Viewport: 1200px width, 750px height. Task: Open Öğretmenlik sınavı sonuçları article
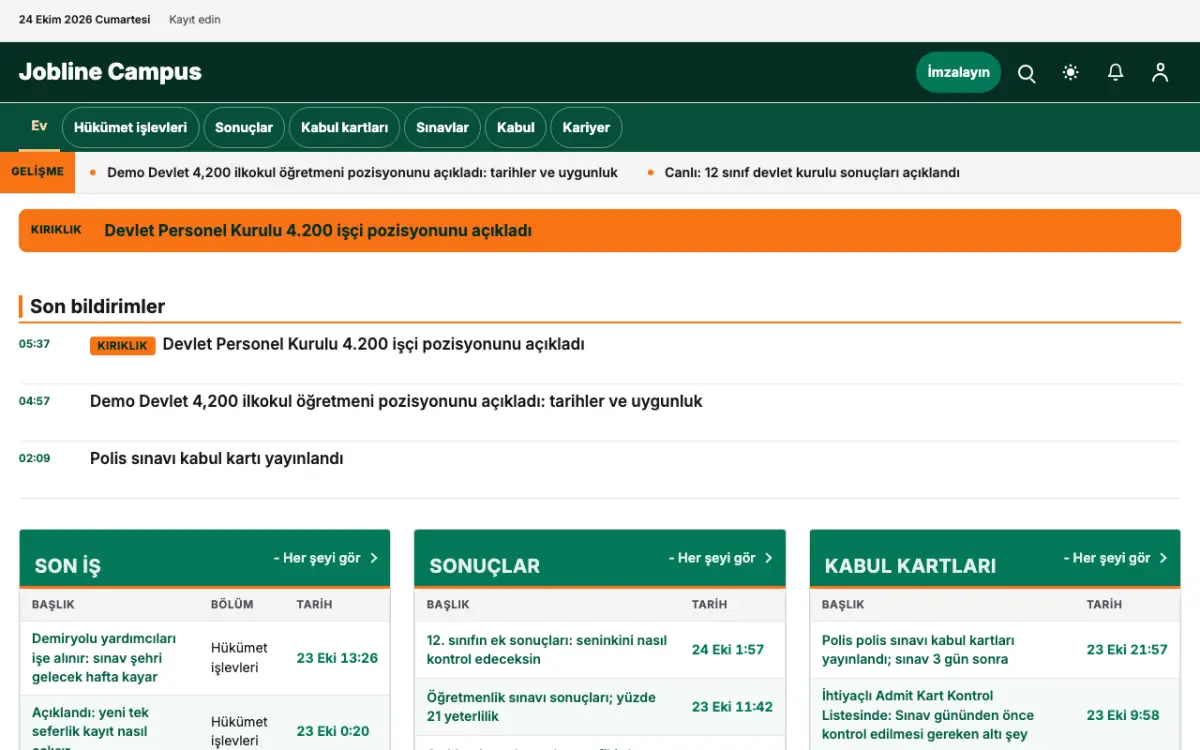click(541, 706)
